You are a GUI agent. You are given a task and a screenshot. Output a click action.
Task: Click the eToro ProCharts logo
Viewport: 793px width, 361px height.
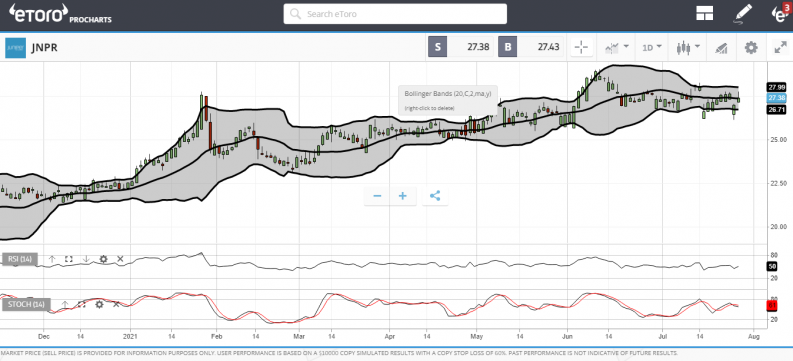click(x=61, y=14)
